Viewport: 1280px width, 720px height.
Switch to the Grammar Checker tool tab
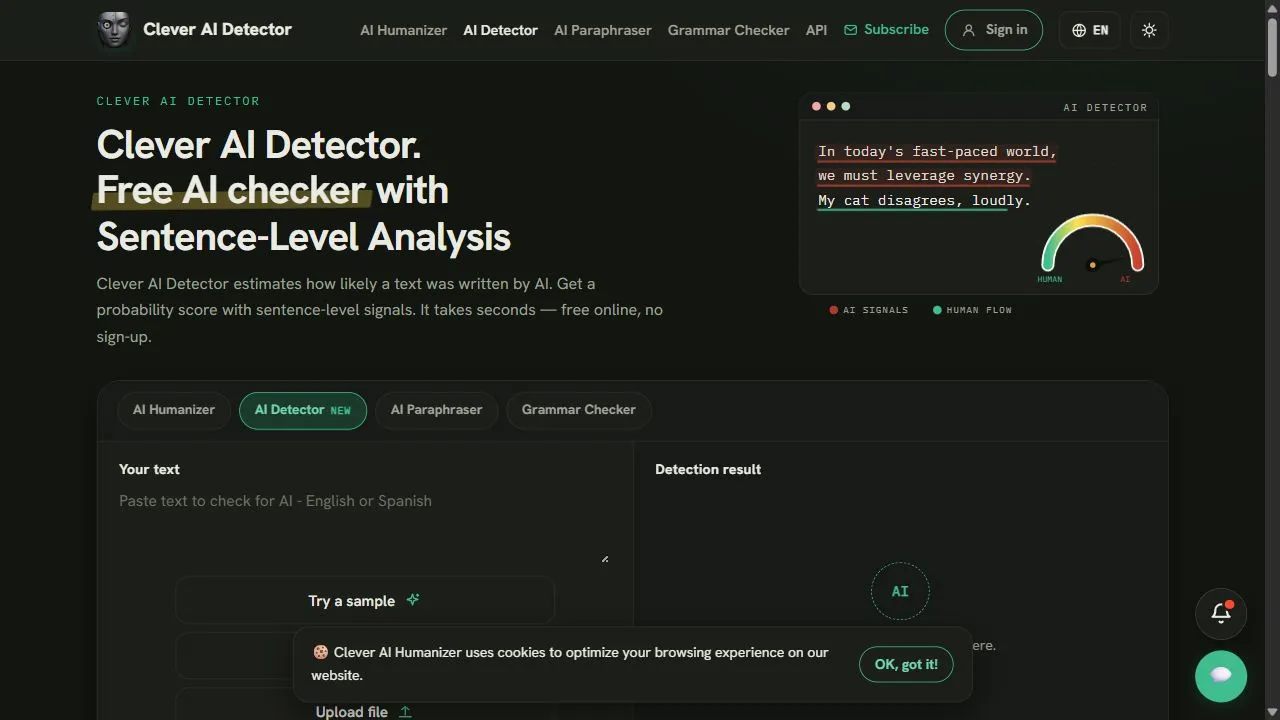pos(578,410)
